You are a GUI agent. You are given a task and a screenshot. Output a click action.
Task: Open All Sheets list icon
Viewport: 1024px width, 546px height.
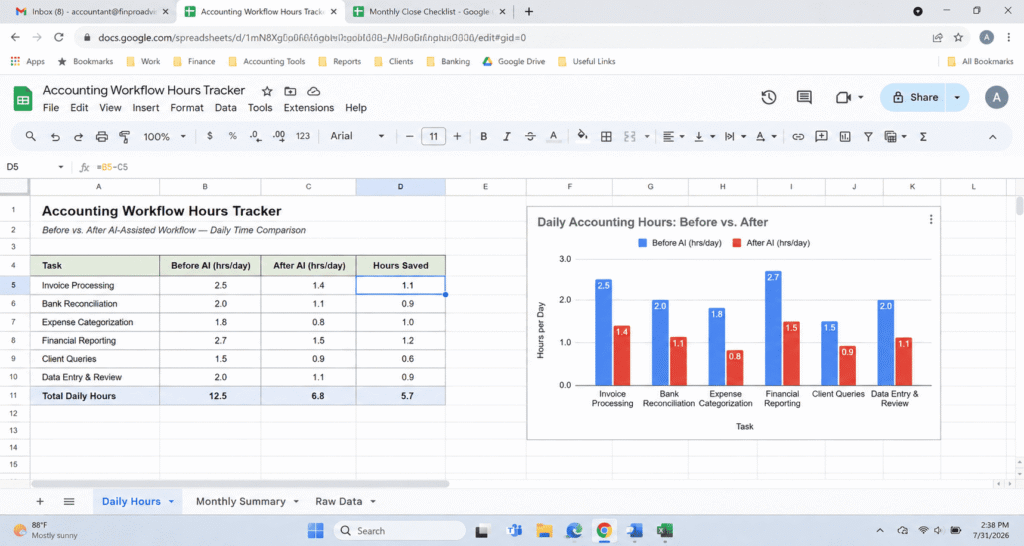pyautogui.click(x=69, y=502)
